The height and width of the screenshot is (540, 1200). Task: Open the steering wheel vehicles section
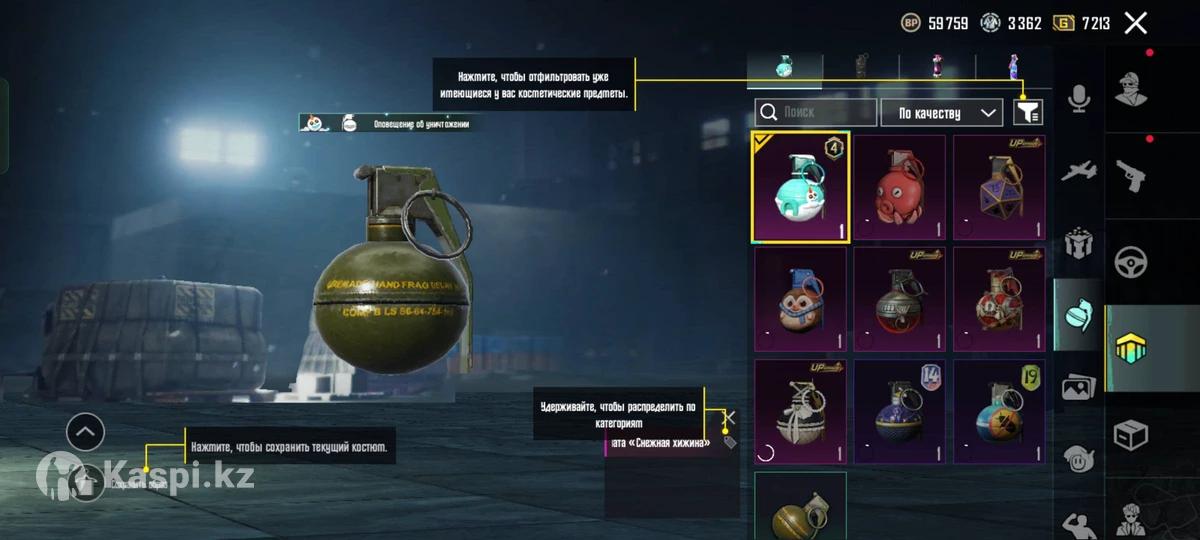[1131, 262]
